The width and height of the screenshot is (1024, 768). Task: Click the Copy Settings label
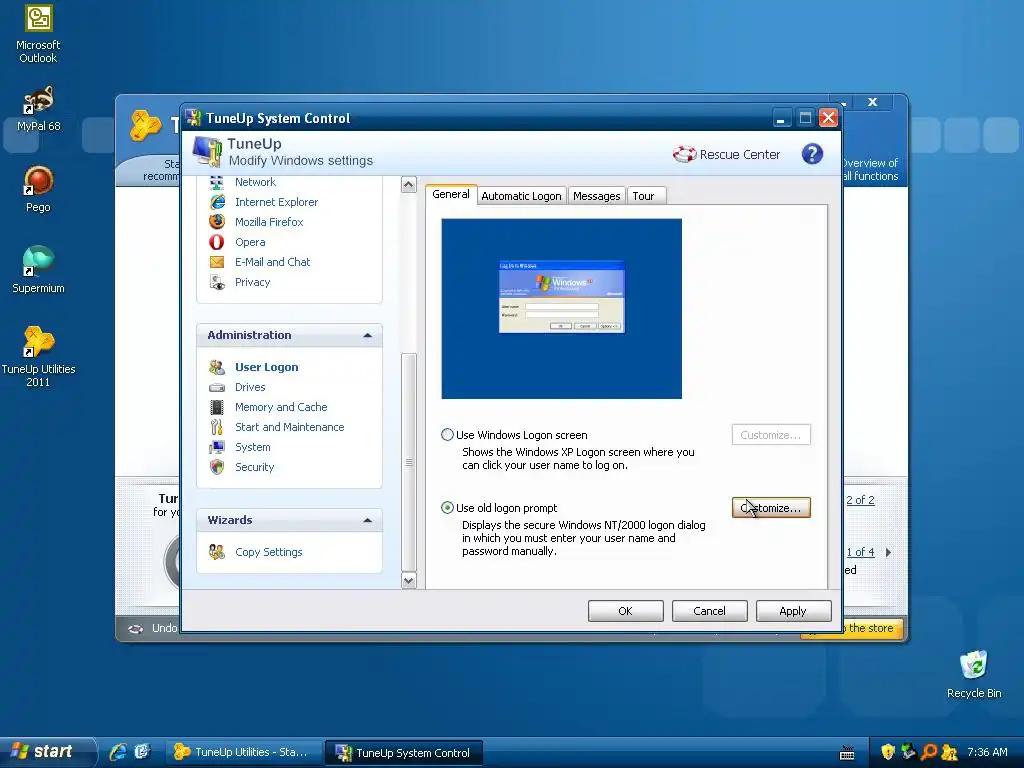[x=268, y=552]
